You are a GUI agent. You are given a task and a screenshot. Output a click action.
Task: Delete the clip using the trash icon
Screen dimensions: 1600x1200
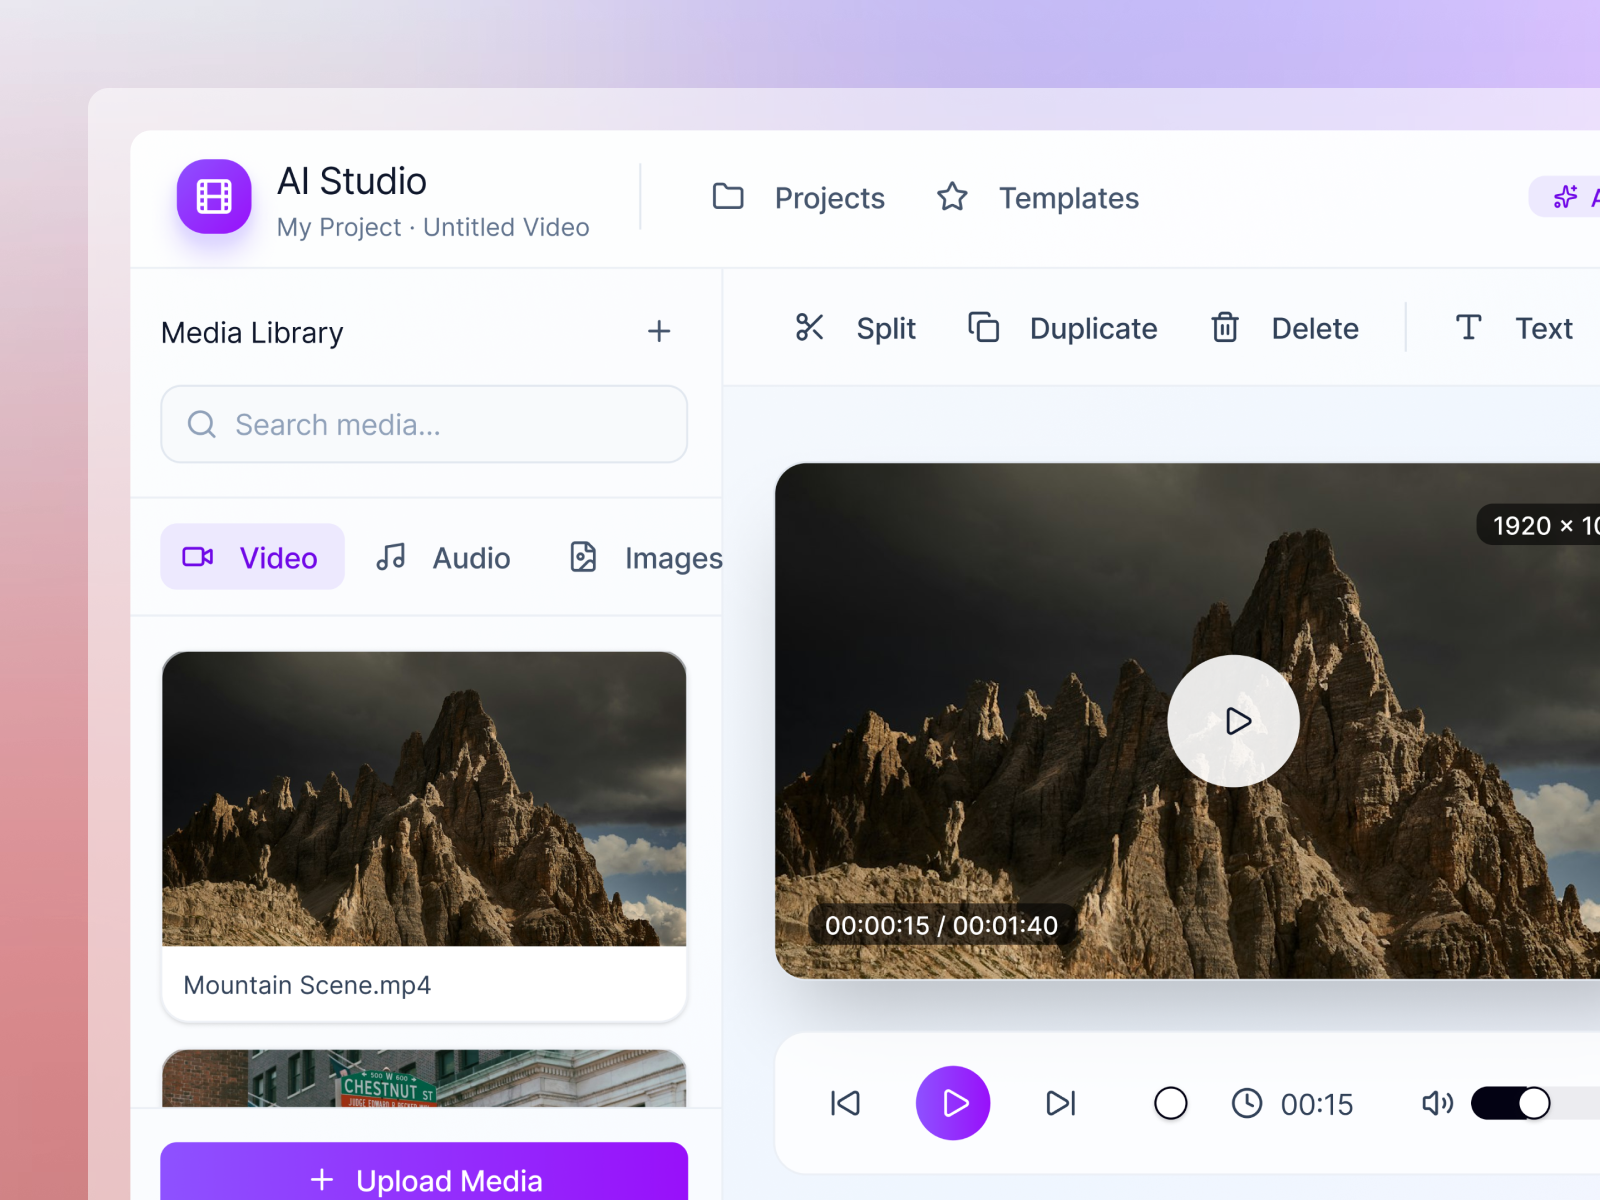(1224, 328)
